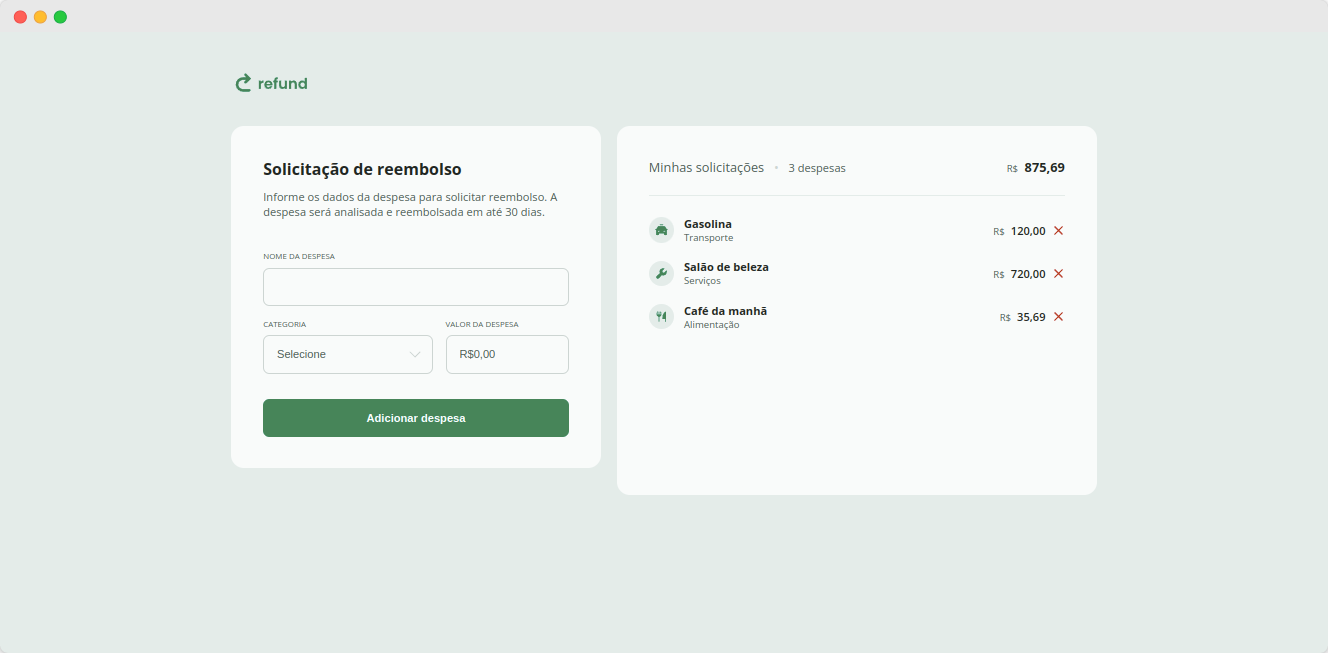1328x653 pixels.
Task: Click the utensils icon beside Café da manhã
Action: click(662, 316)
